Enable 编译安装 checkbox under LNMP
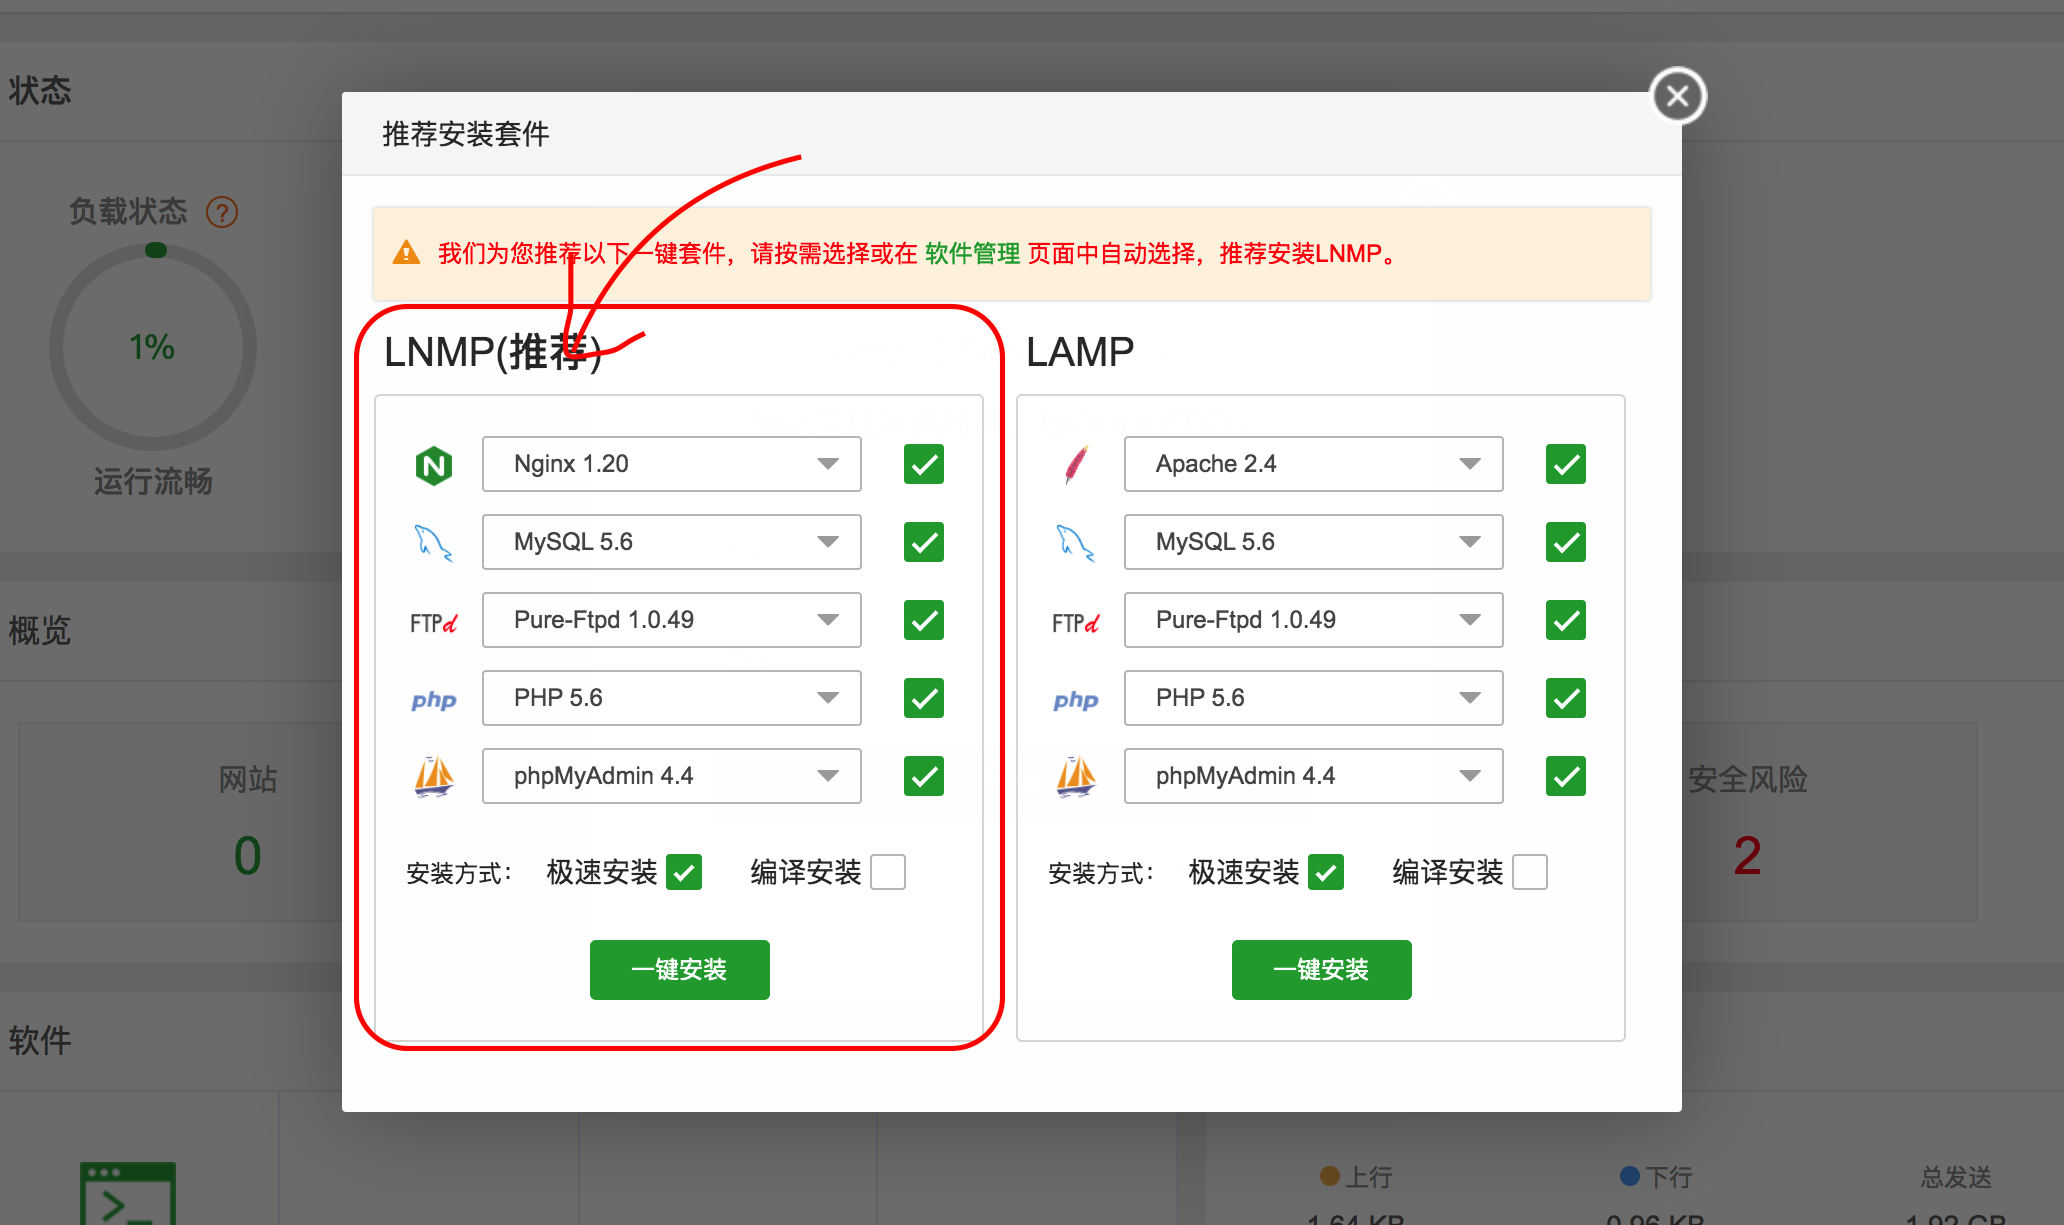Screen dimensions: 2064x1225 tap(888, 872)
